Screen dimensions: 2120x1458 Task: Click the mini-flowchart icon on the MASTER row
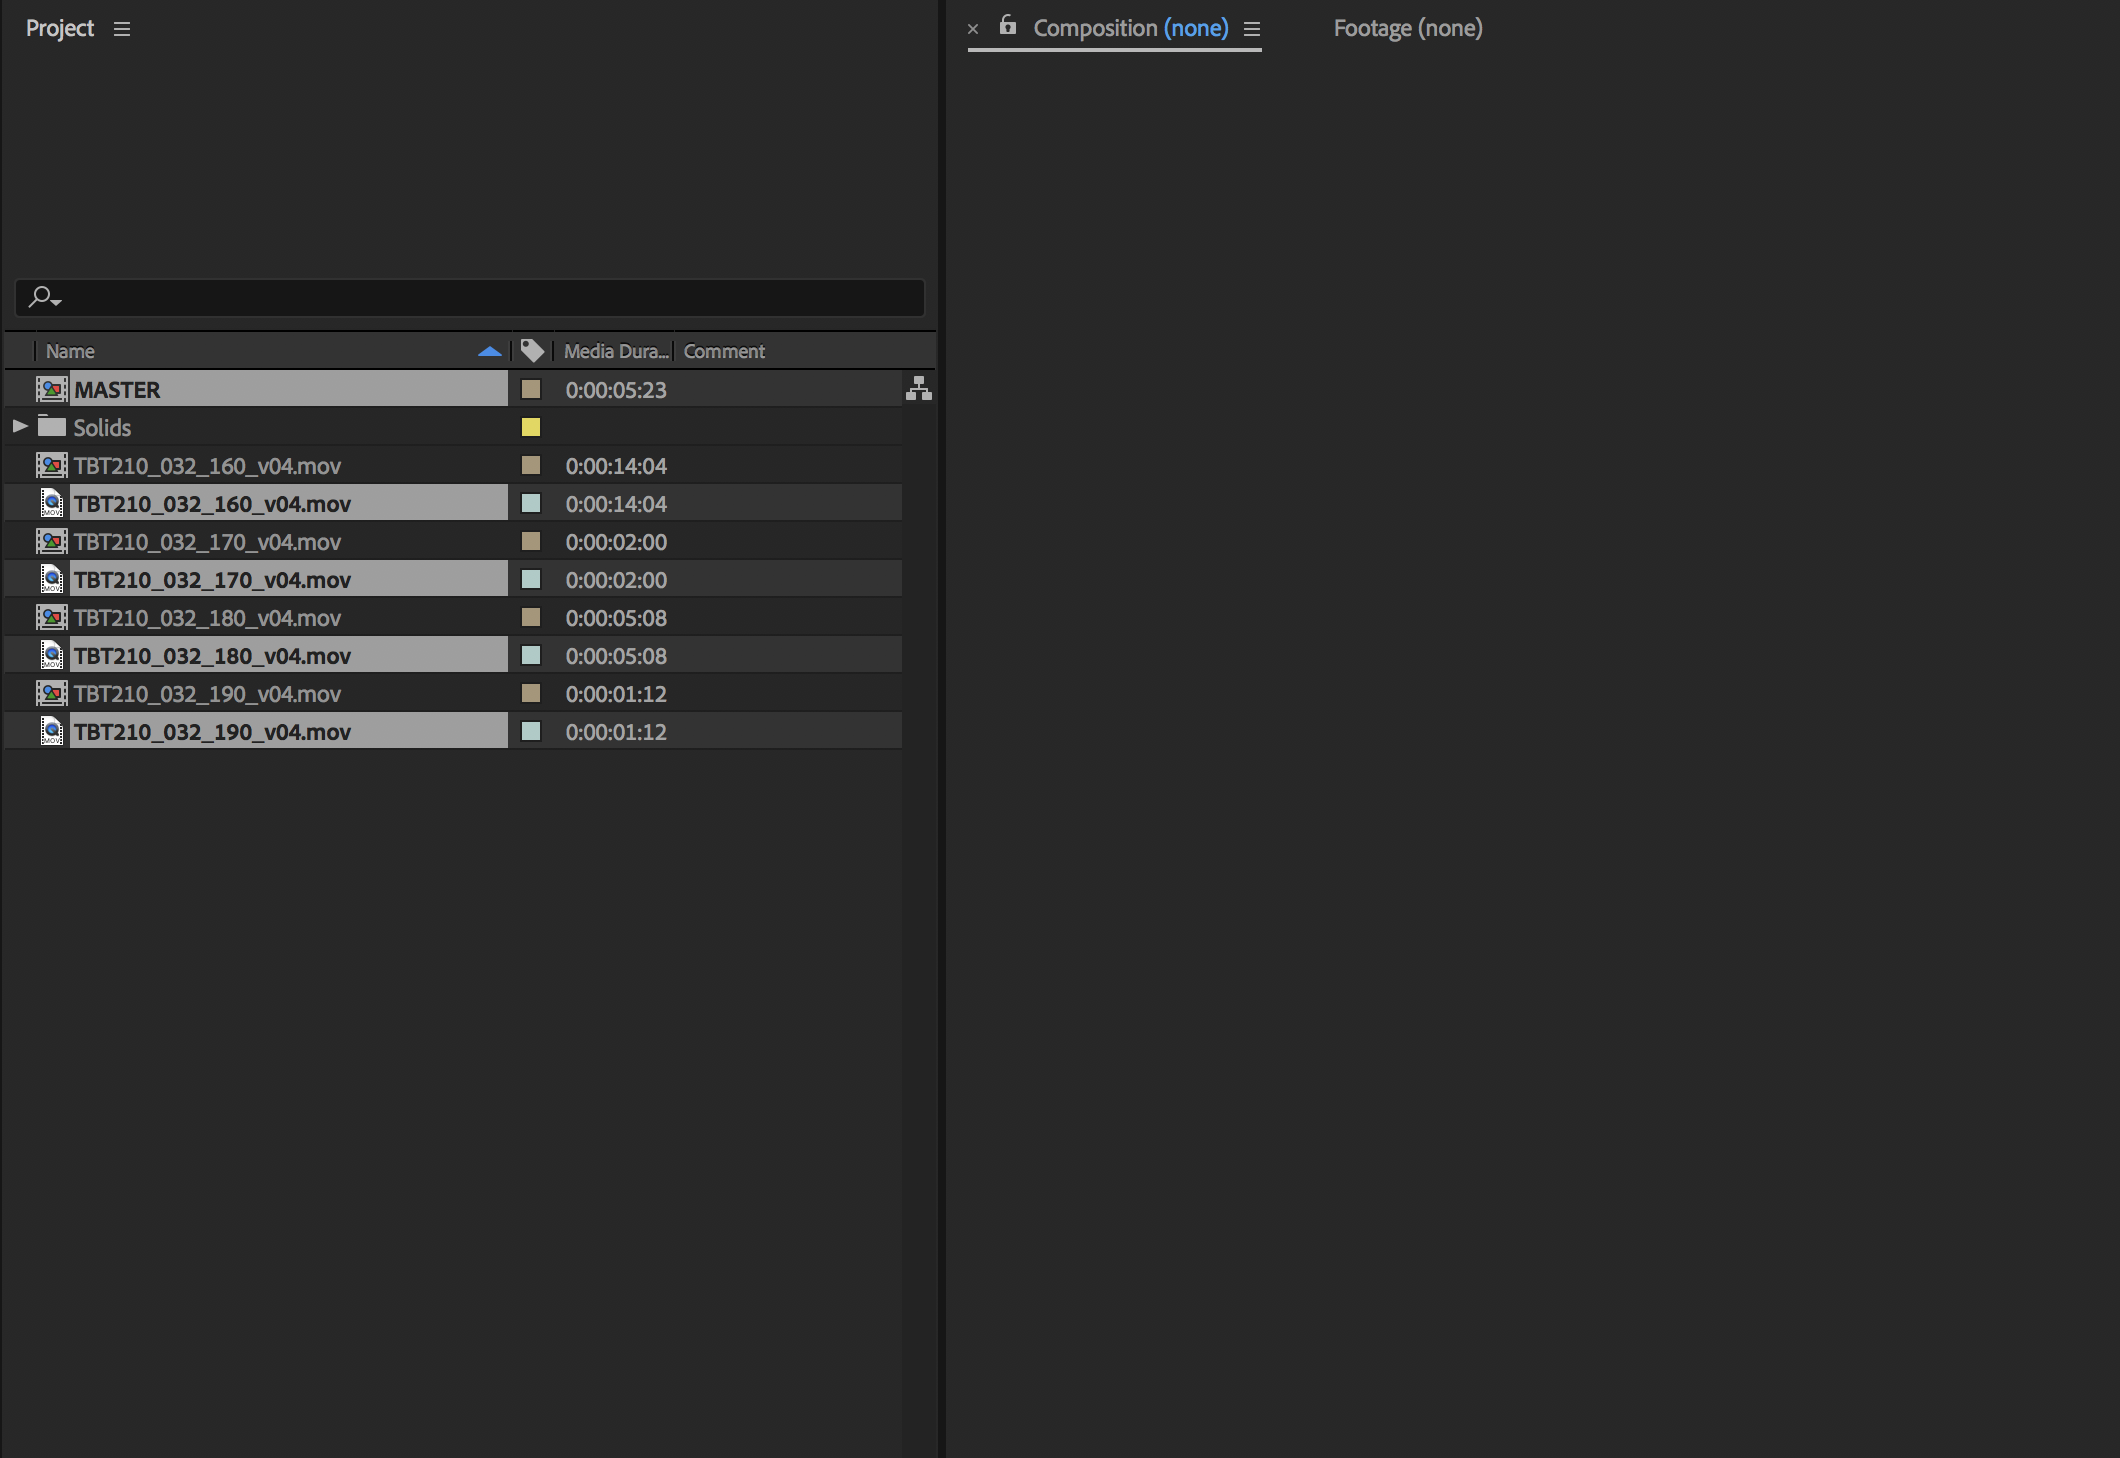point(919,389)
